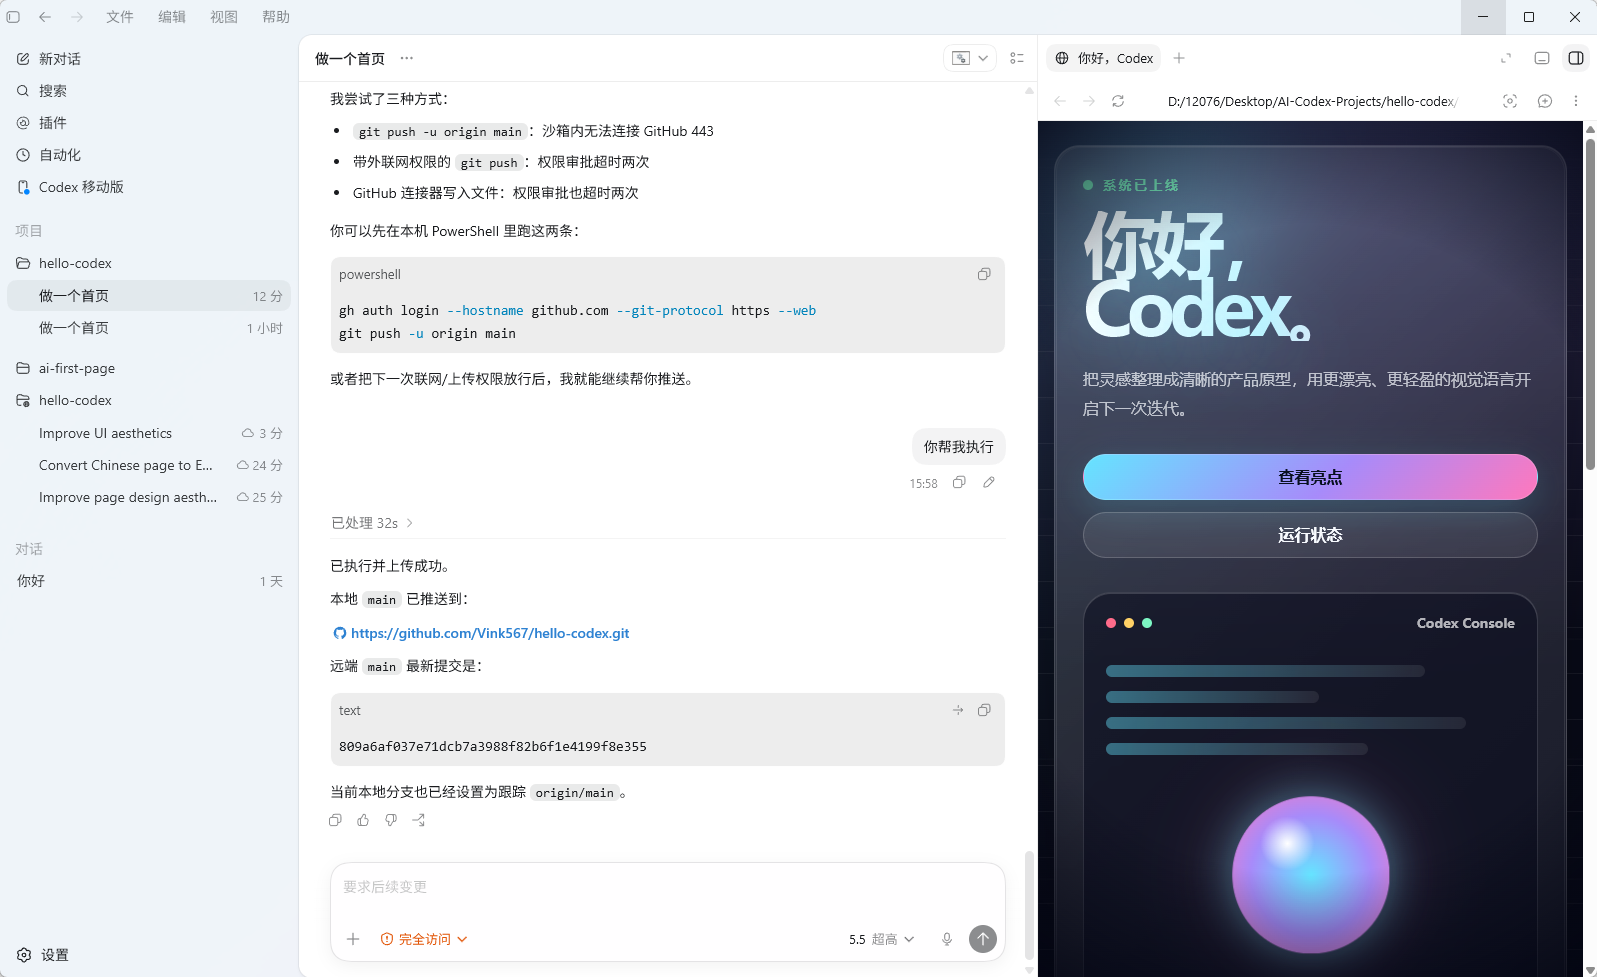Edit the 你帮我执行 message
Viewport: 1597px width, 977px height.
[x=989, y=482]
